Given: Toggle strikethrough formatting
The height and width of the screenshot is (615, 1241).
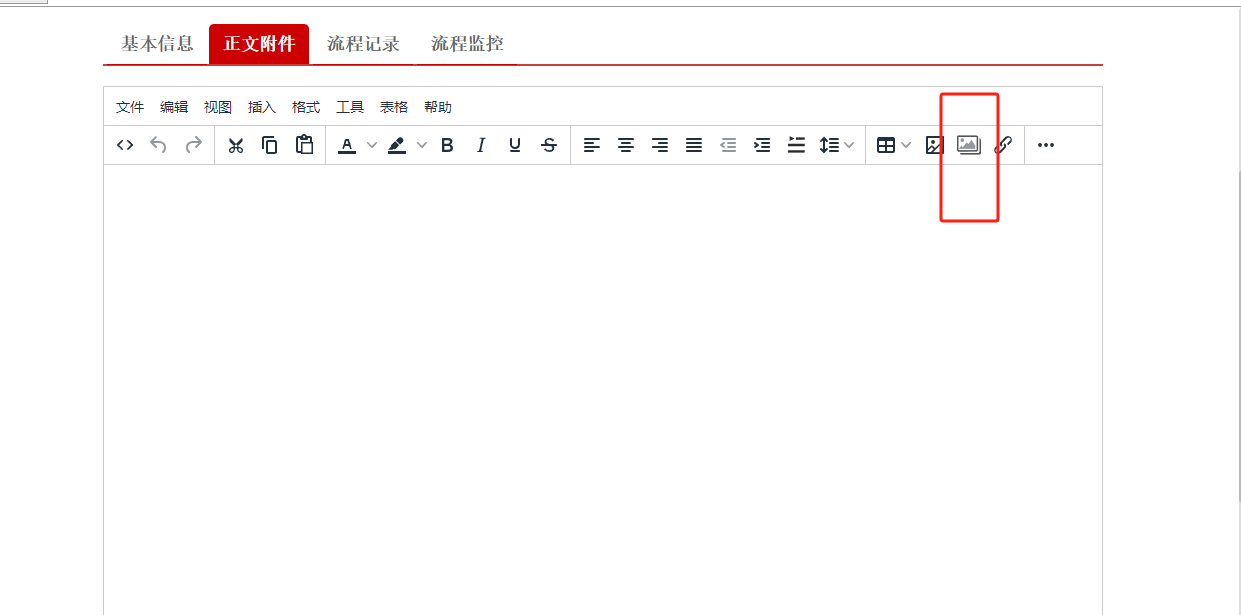Looking at the screenshot, I should (x=549, y=145).
